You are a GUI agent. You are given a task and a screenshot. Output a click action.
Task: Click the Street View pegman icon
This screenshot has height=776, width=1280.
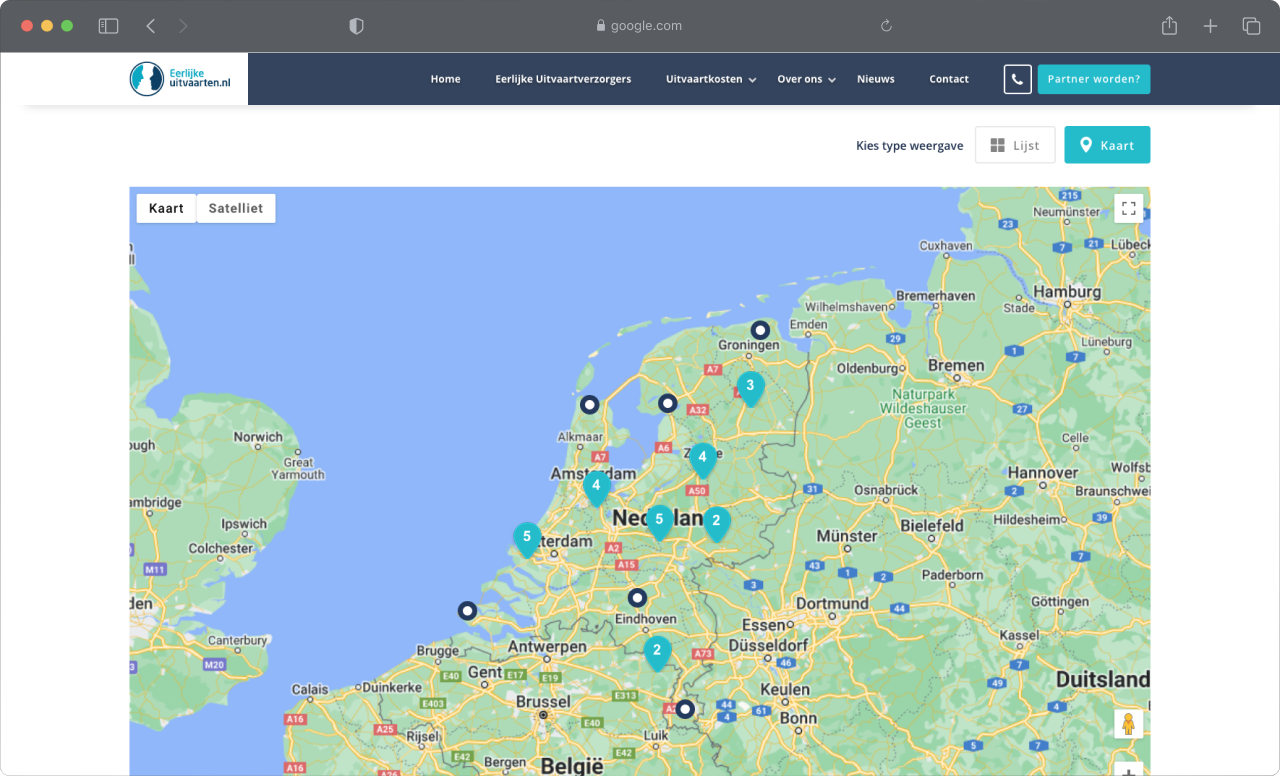pos(1128,724)
